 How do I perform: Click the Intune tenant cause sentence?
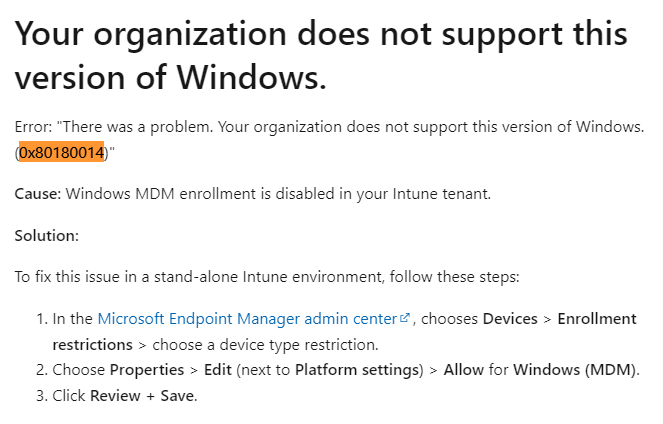pyautogui.click(x=252, y=194)
